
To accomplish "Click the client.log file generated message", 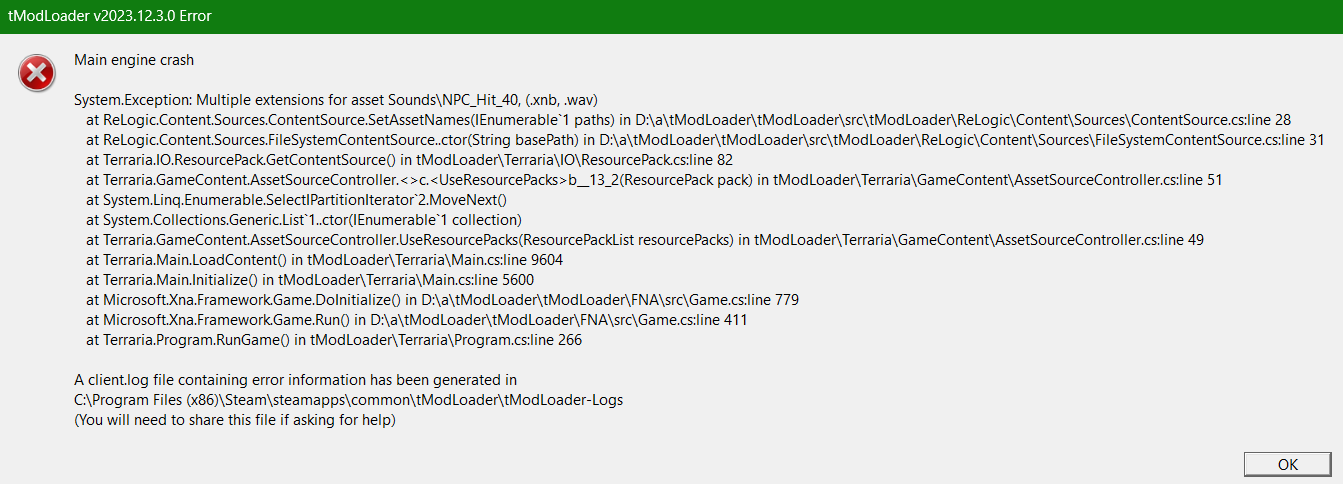I will (x=295, y=380).
